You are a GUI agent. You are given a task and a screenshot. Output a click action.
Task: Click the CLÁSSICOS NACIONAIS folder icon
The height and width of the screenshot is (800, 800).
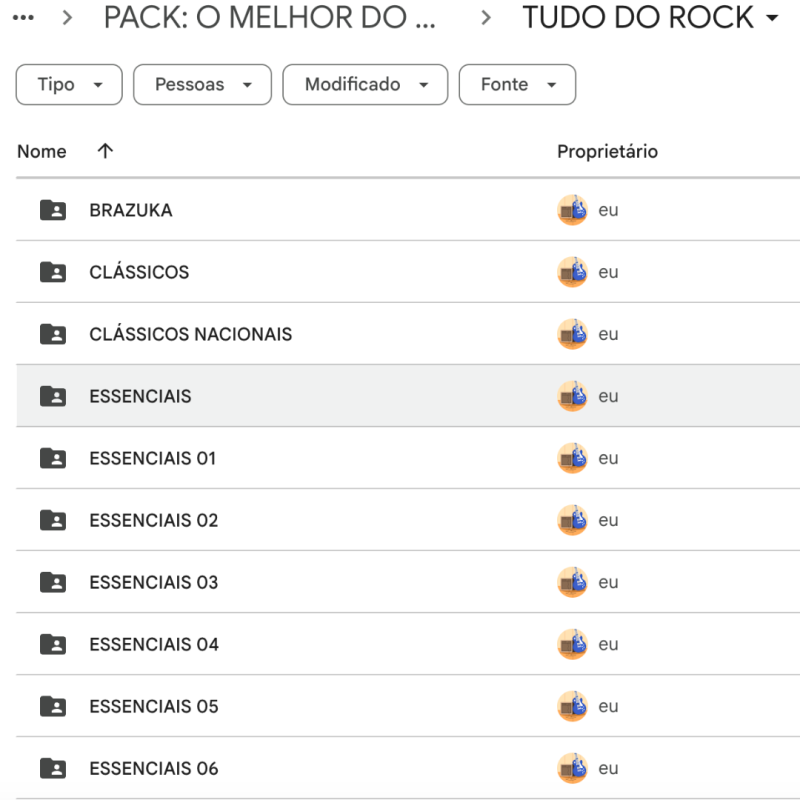tap(53, 334)
